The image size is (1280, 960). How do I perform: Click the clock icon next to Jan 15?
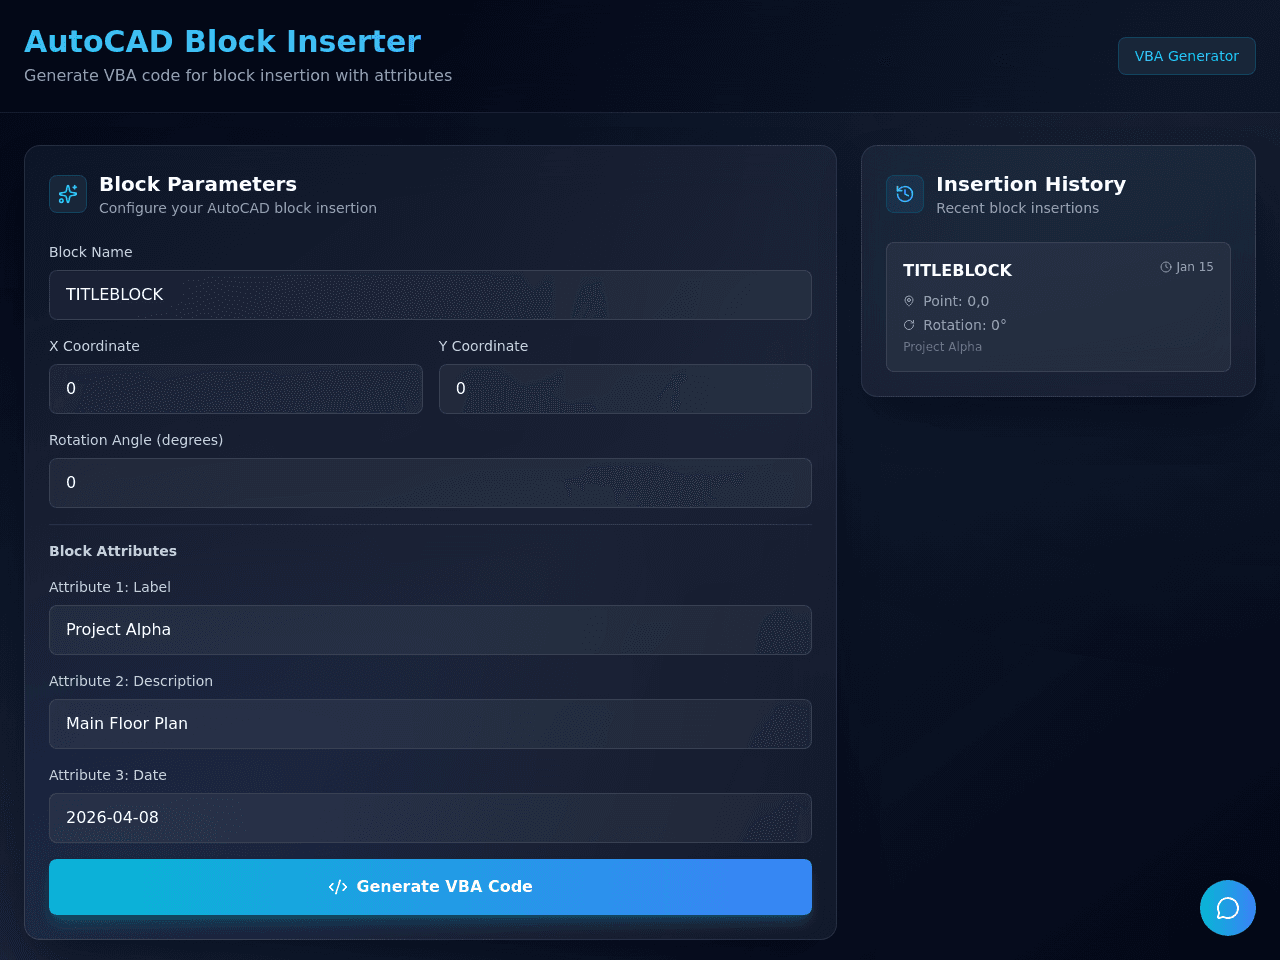(x=1166, y=267)
